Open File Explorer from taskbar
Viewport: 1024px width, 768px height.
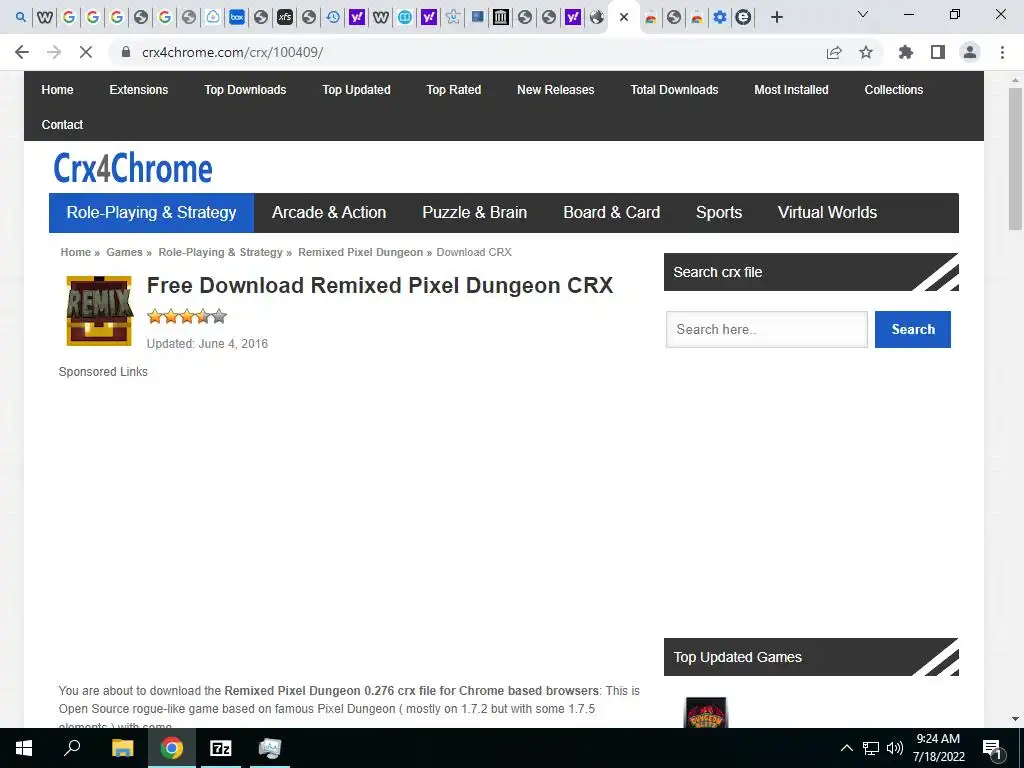tap(122, 748)
